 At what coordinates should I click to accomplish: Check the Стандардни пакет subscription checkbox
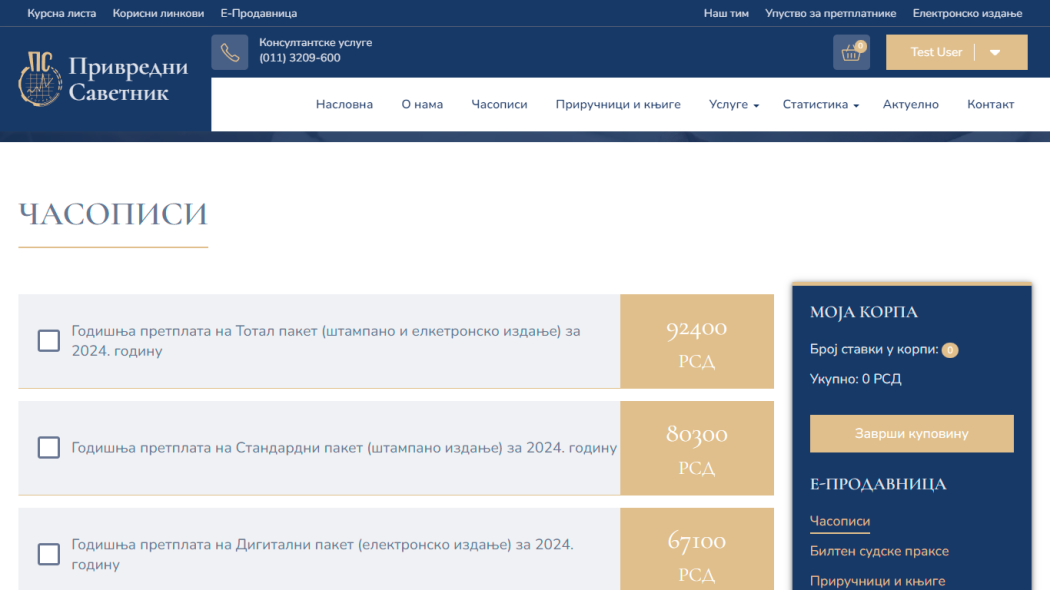[49, 447]
